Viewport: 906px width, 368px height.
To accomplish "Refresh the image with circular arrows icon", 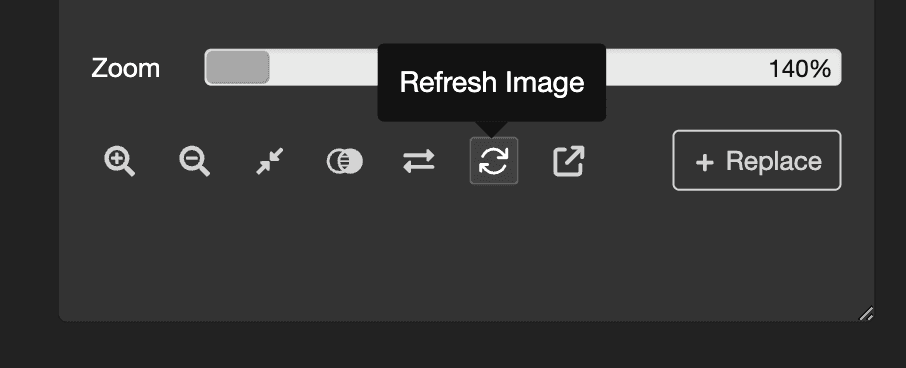I will click(493, 161).
